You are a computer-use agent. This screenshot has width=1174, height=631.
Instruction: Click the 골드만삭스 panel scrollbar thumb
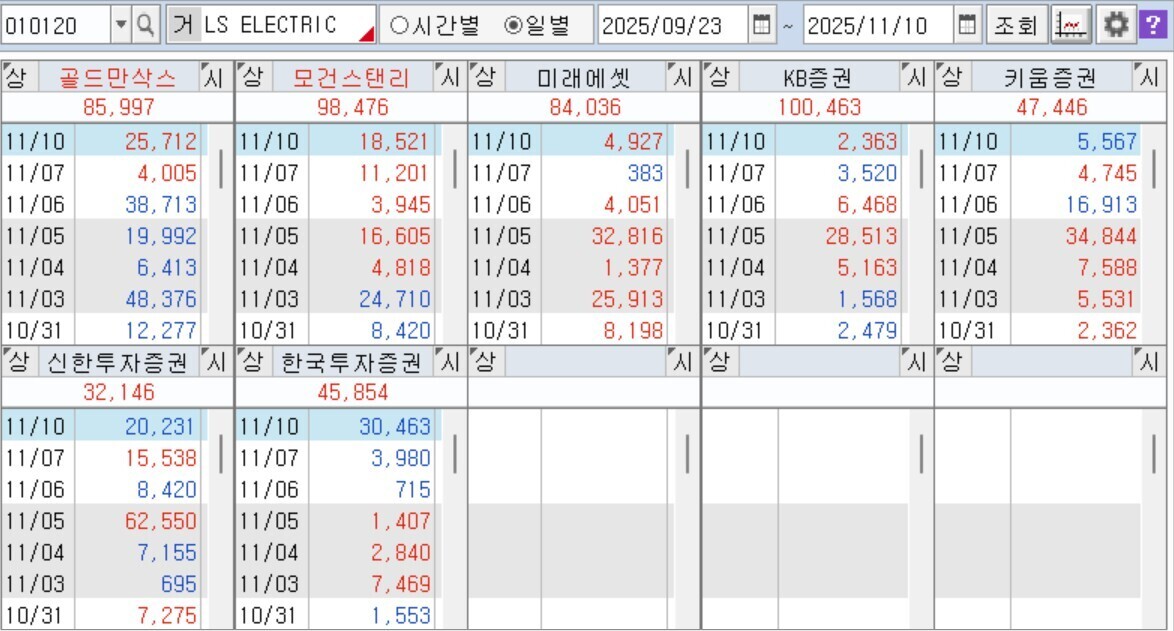221,169
